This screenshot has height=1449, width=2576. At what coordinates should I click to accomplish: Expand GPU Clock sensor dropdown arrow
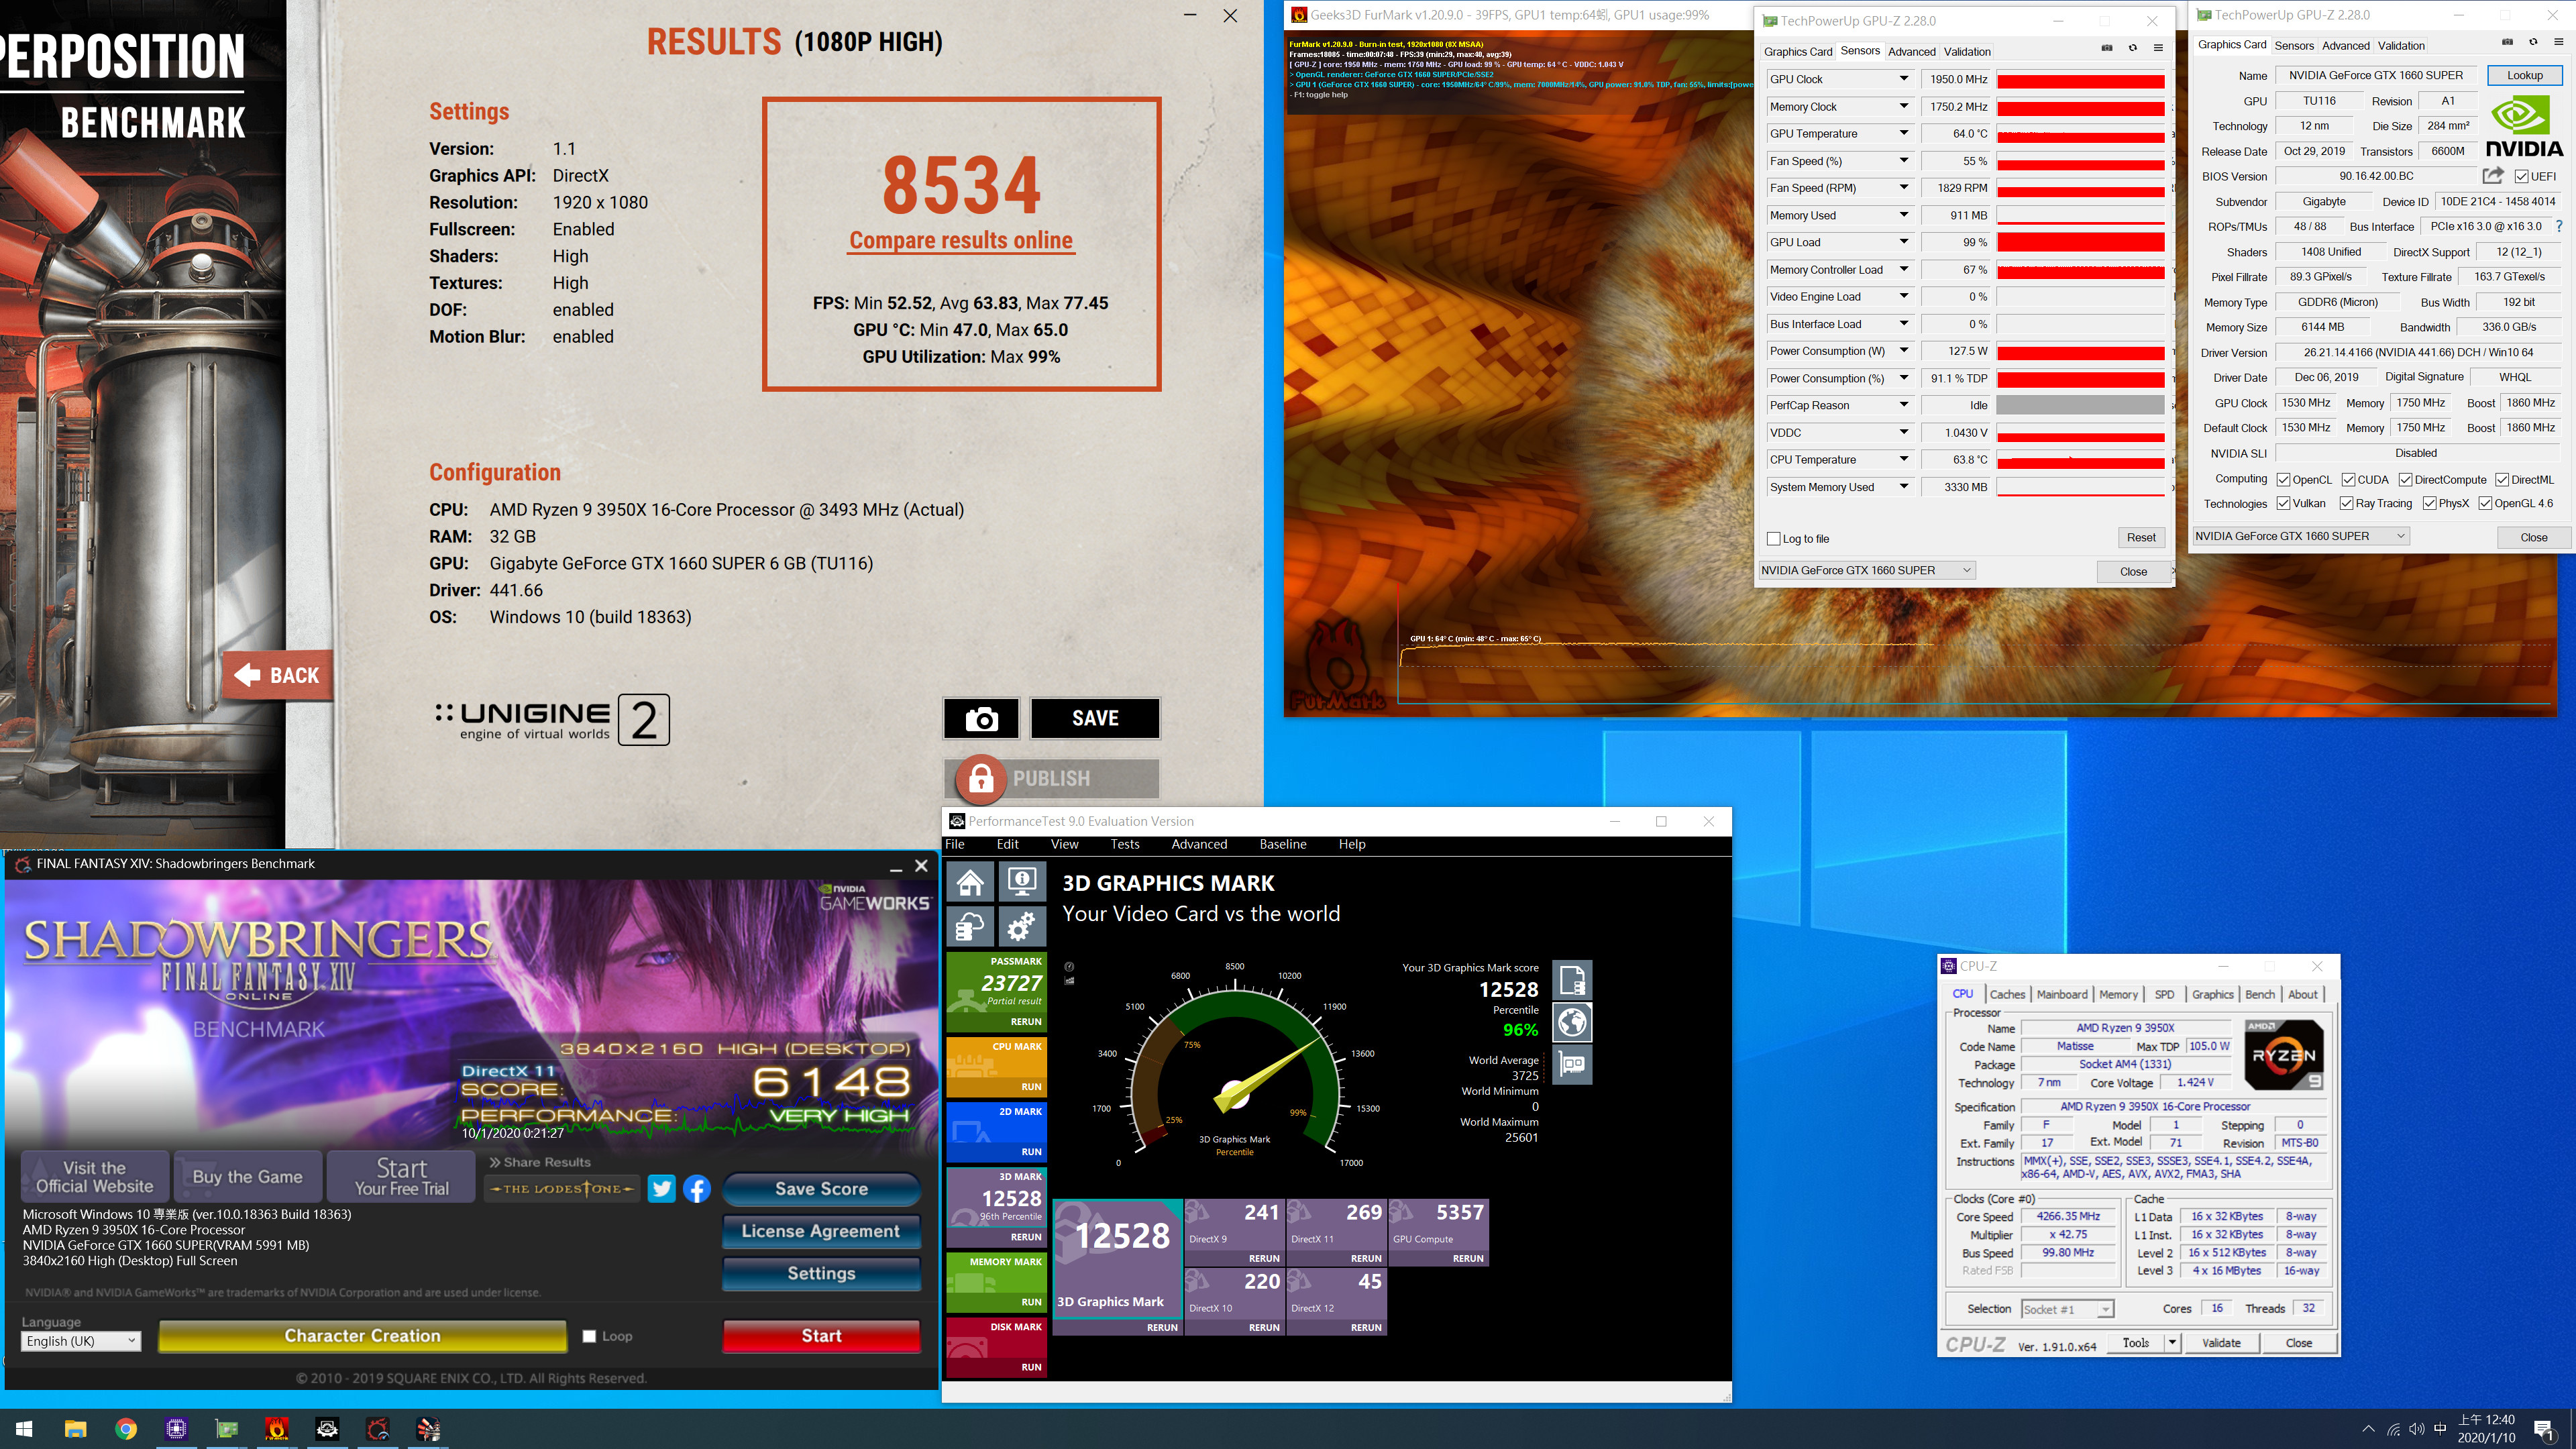pyautogui.click(x=1904, y=79)
